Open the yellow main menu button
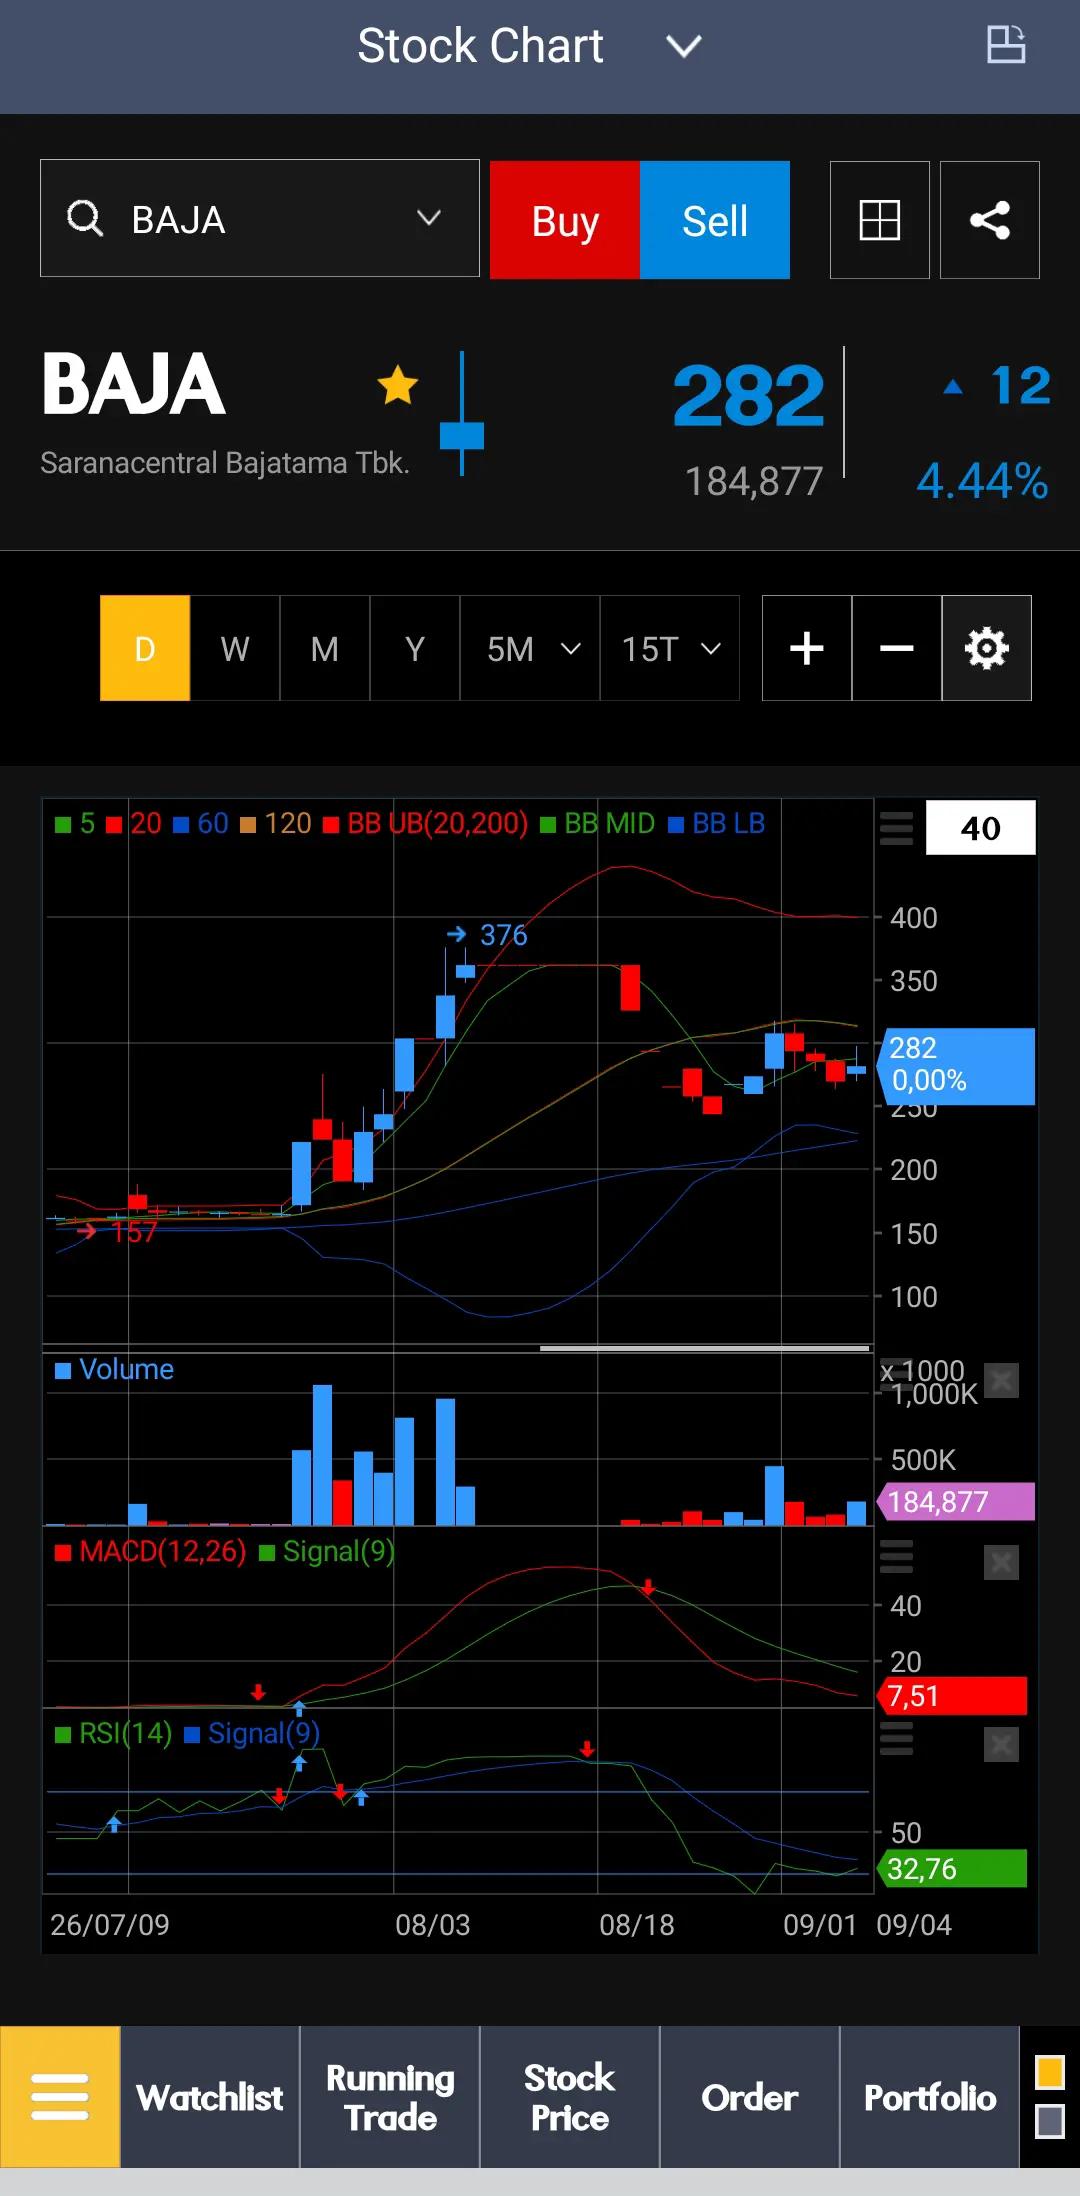Image resolution: width=1080 pixels, height=2196 pixels. tap(60, 2097)
